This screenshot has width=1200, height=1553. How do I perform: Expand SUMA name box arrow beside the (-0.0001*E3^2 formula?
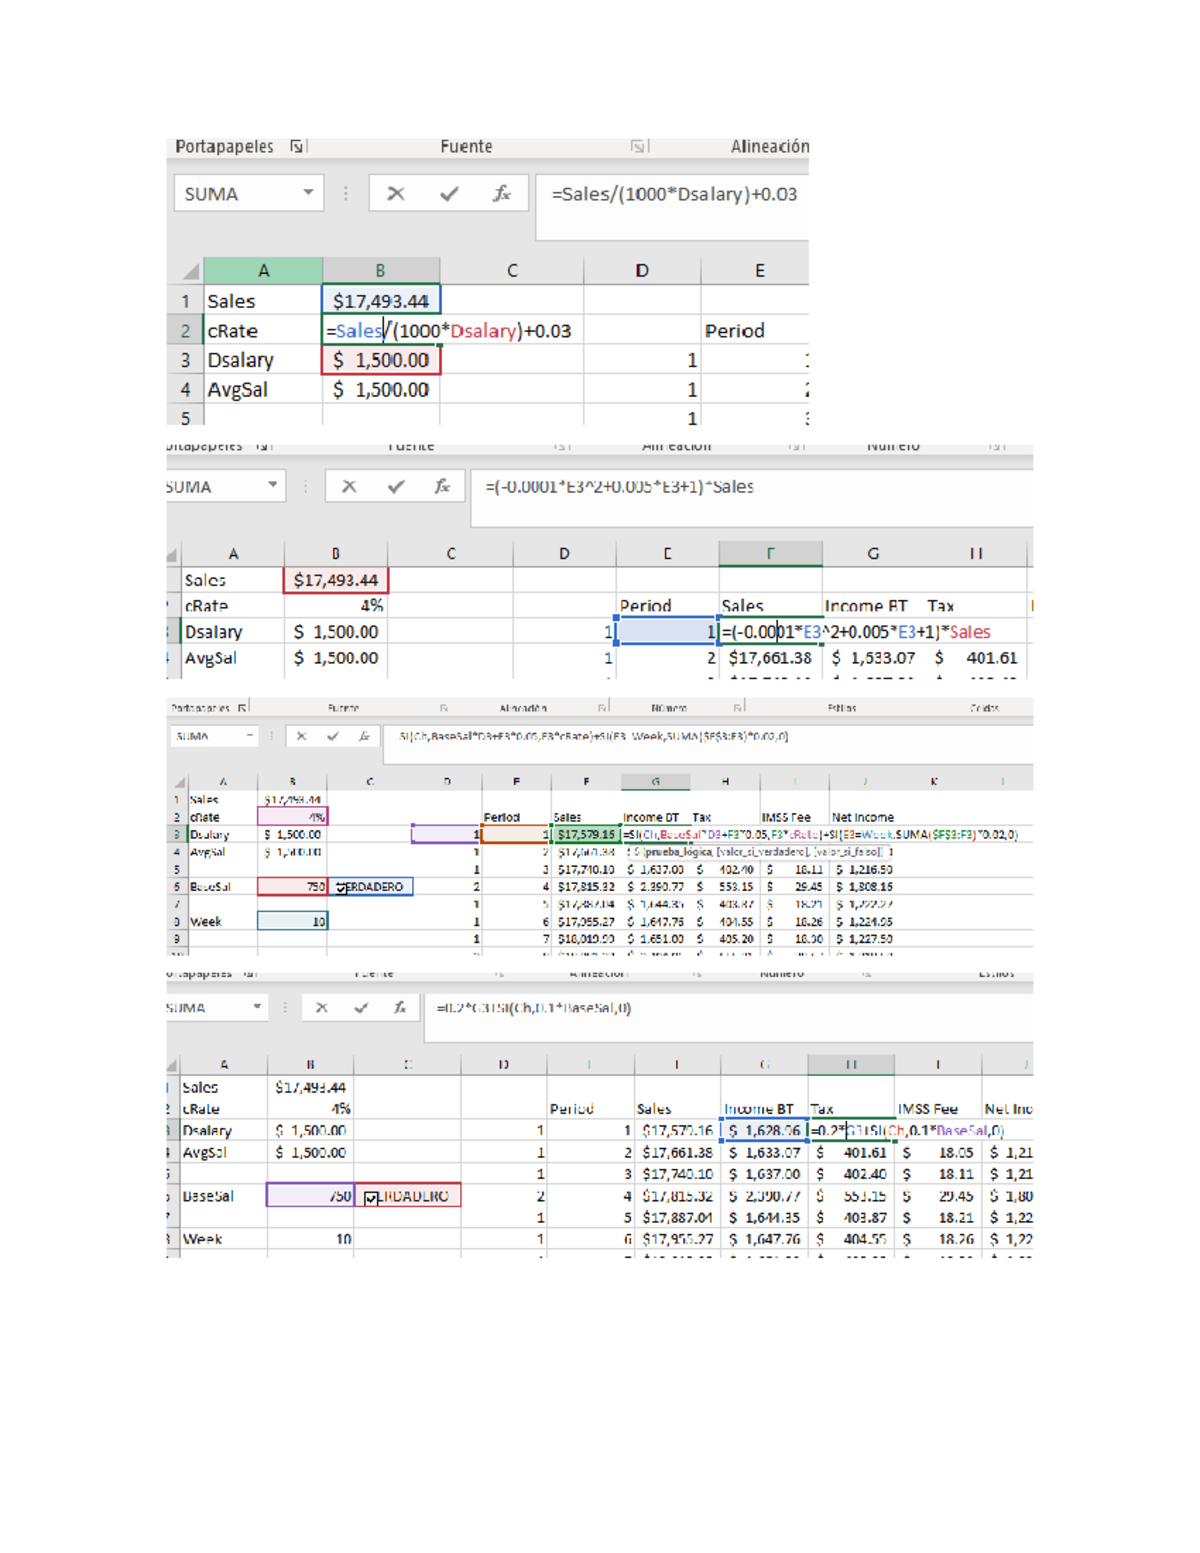(272, 486)
